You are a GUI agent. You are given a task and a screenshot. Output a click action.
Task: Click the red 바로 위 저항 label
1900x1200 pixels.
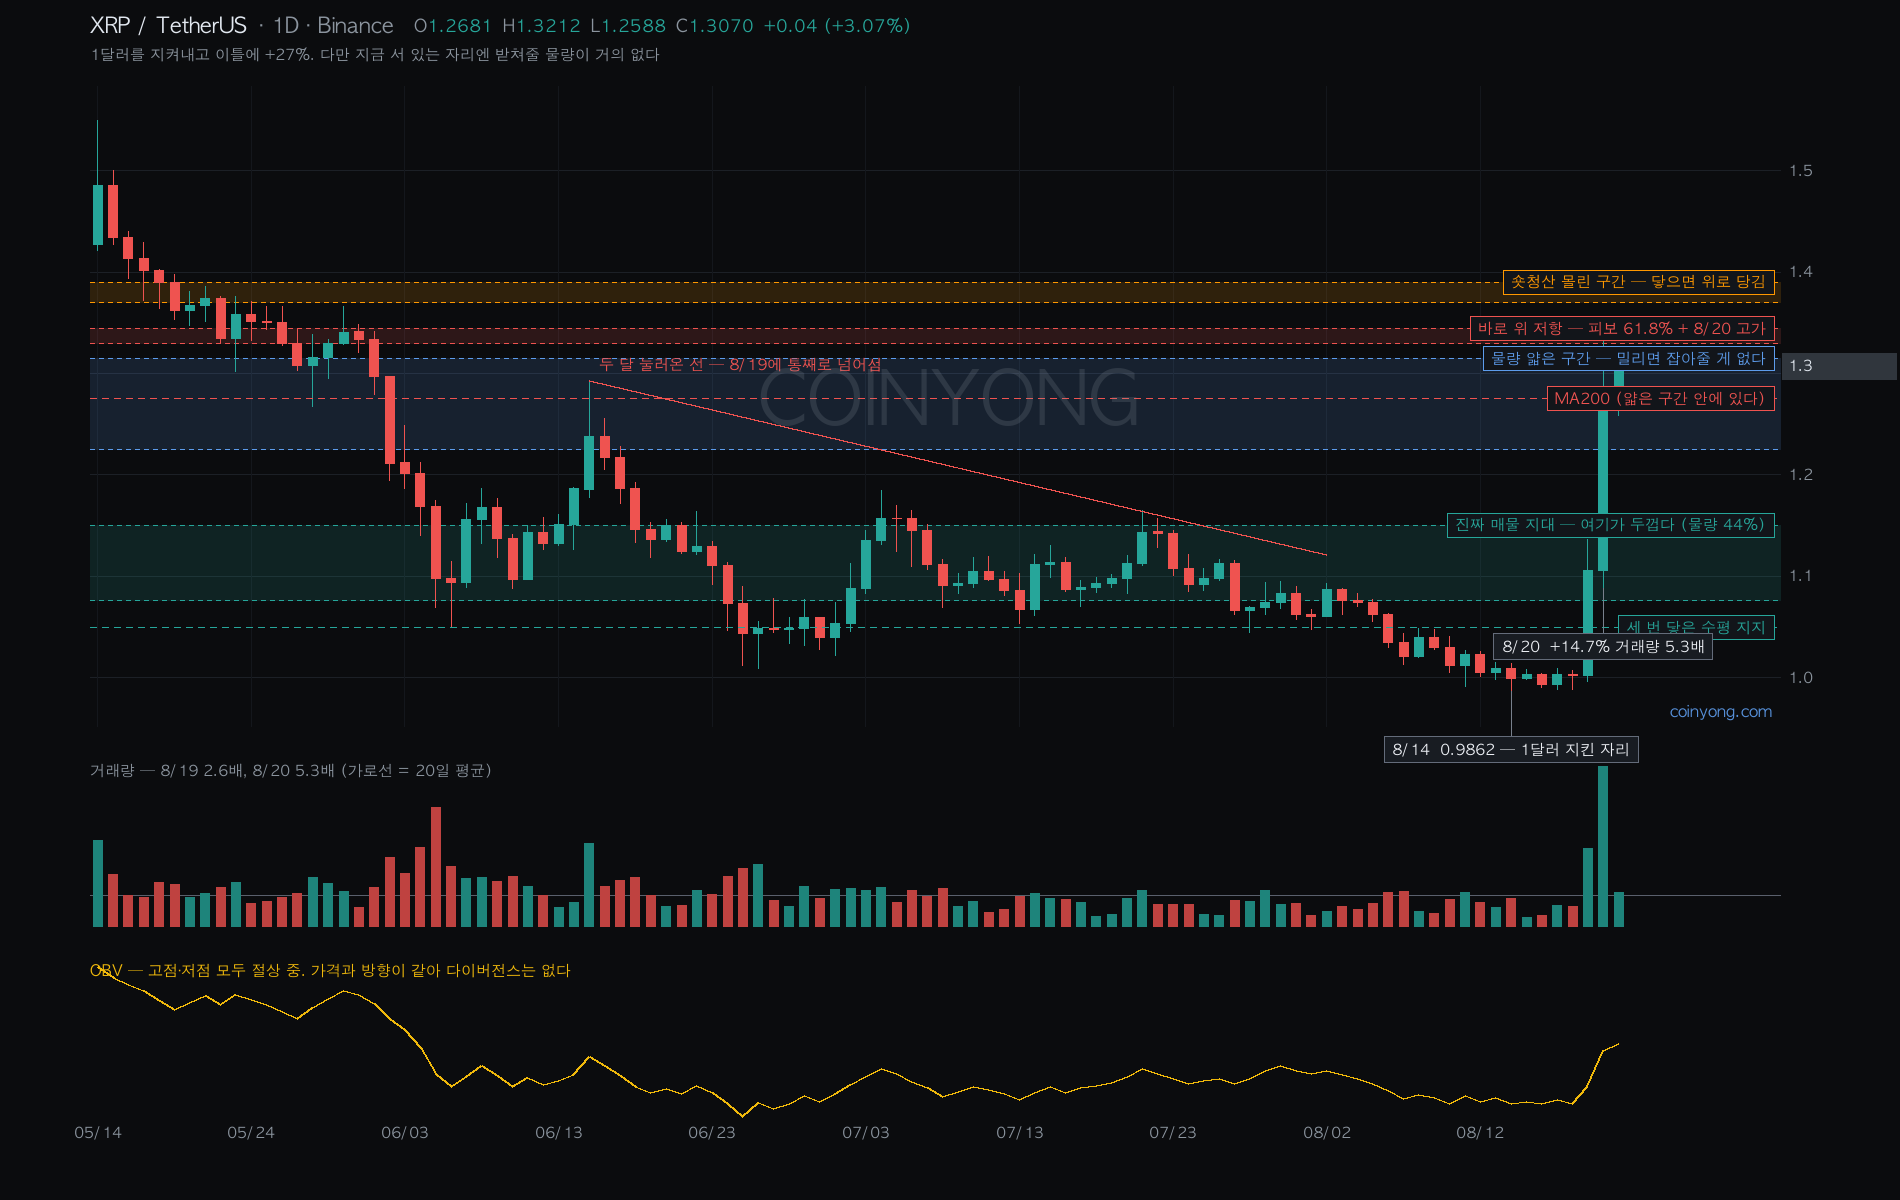[1622, 329]
